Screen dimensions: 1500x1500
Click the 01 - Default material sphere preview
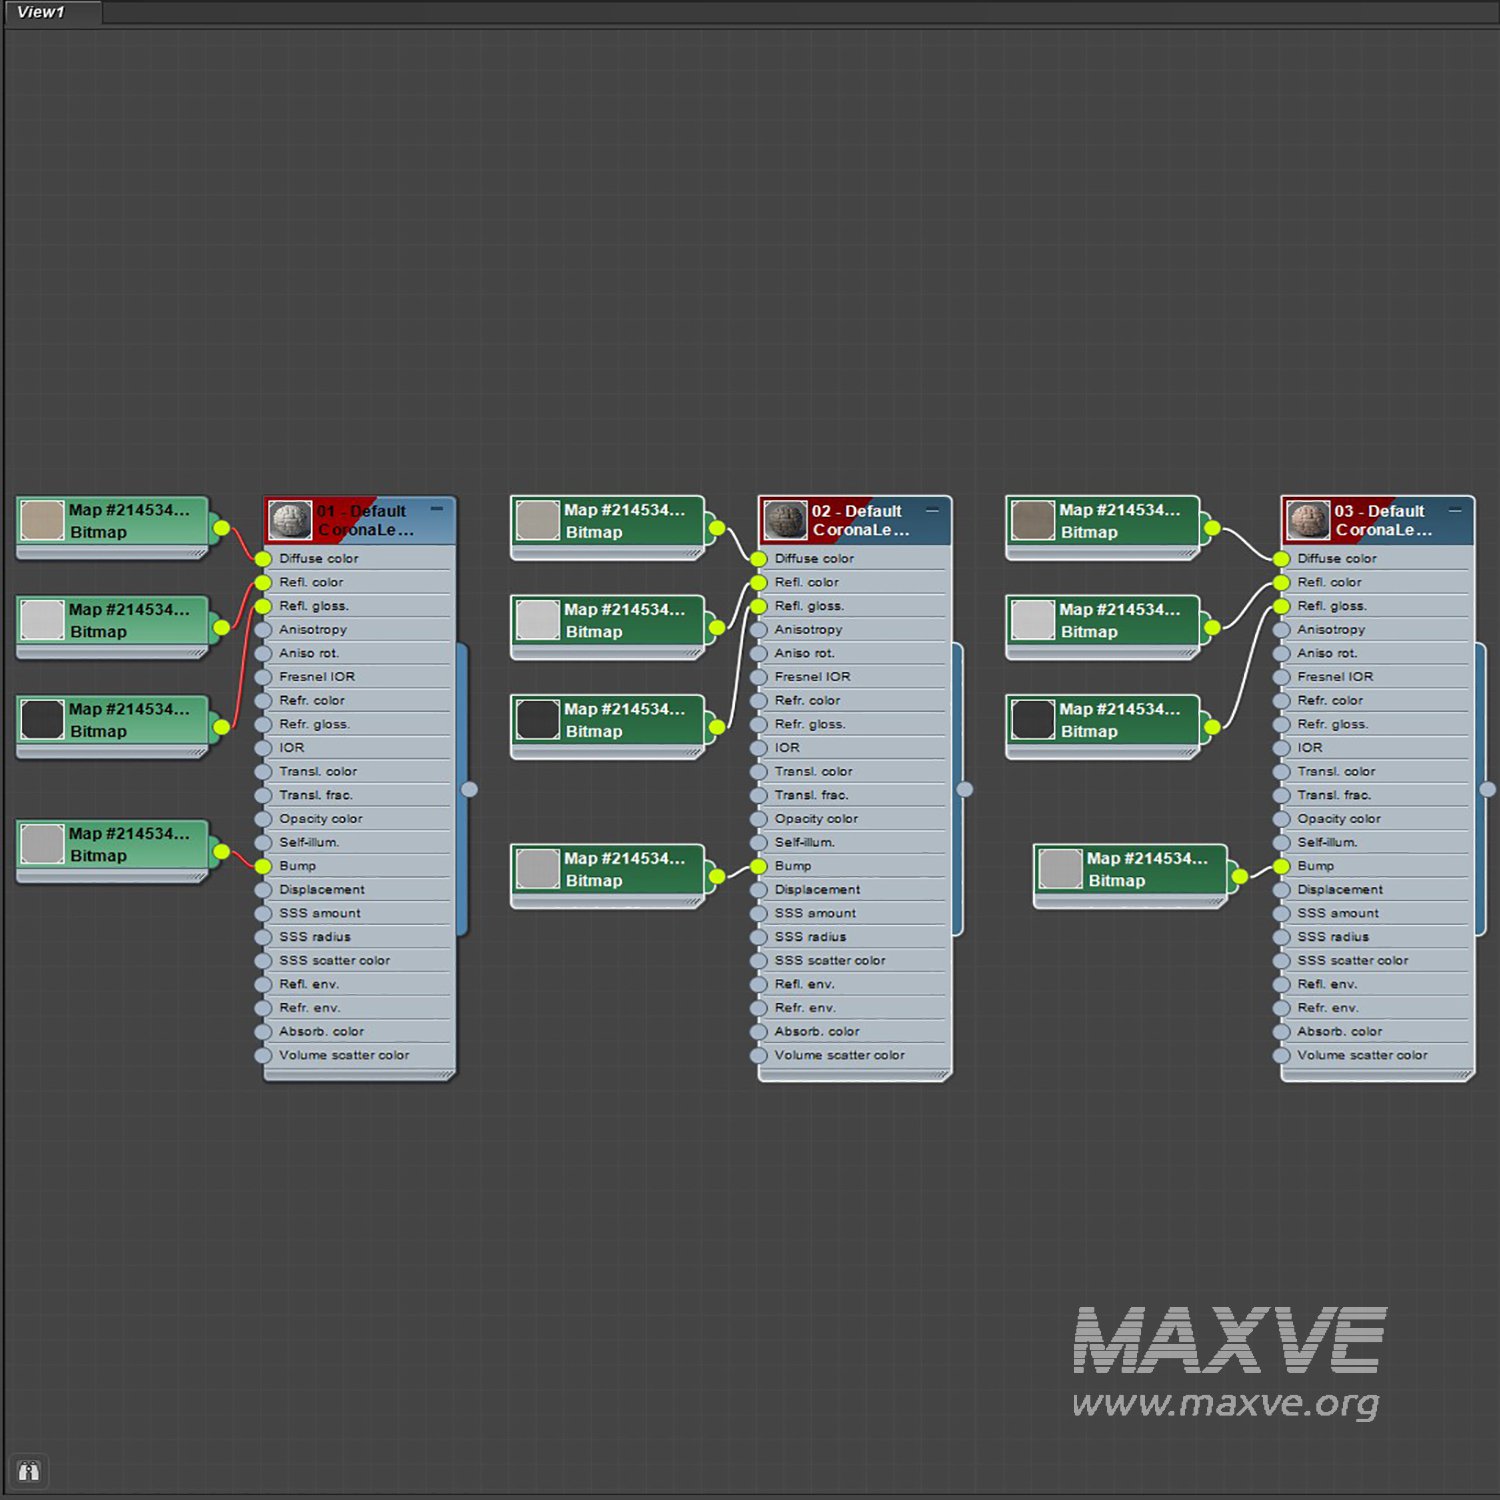(x=290, y=520)
